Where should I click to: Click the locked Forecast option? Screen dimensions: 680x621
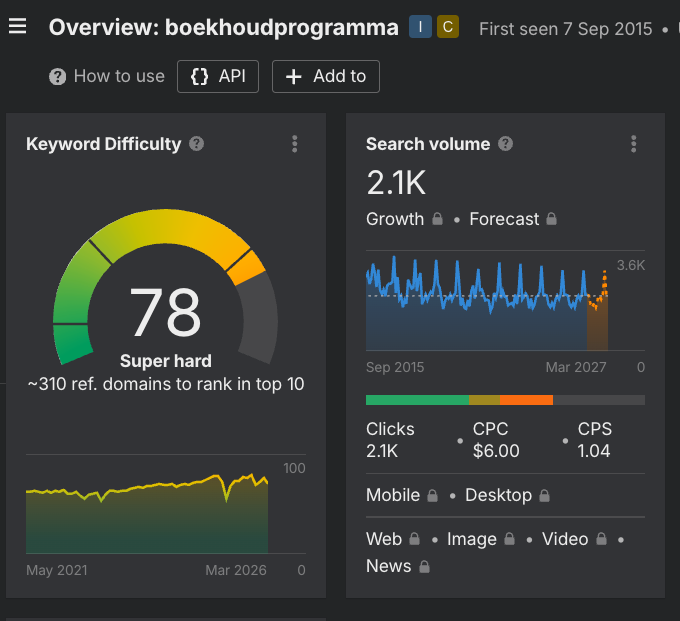513,219
